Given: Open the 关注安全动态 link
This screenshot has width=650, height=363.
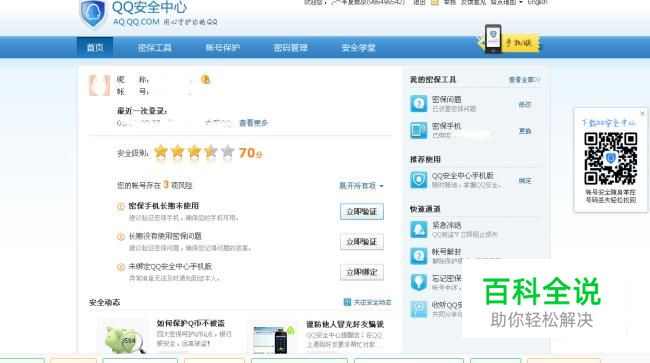Looking at the screenshot, I should pos(372,302).
